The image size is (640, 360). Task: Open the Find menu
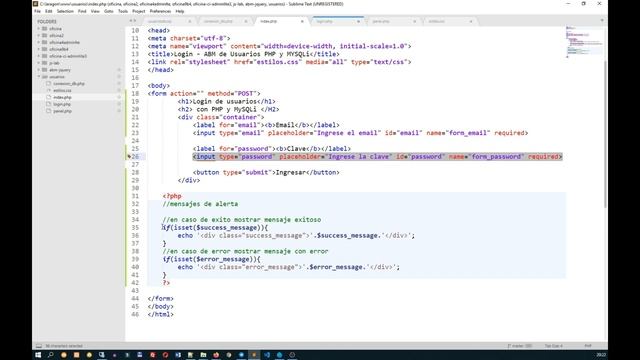click(x=82, y=11)
